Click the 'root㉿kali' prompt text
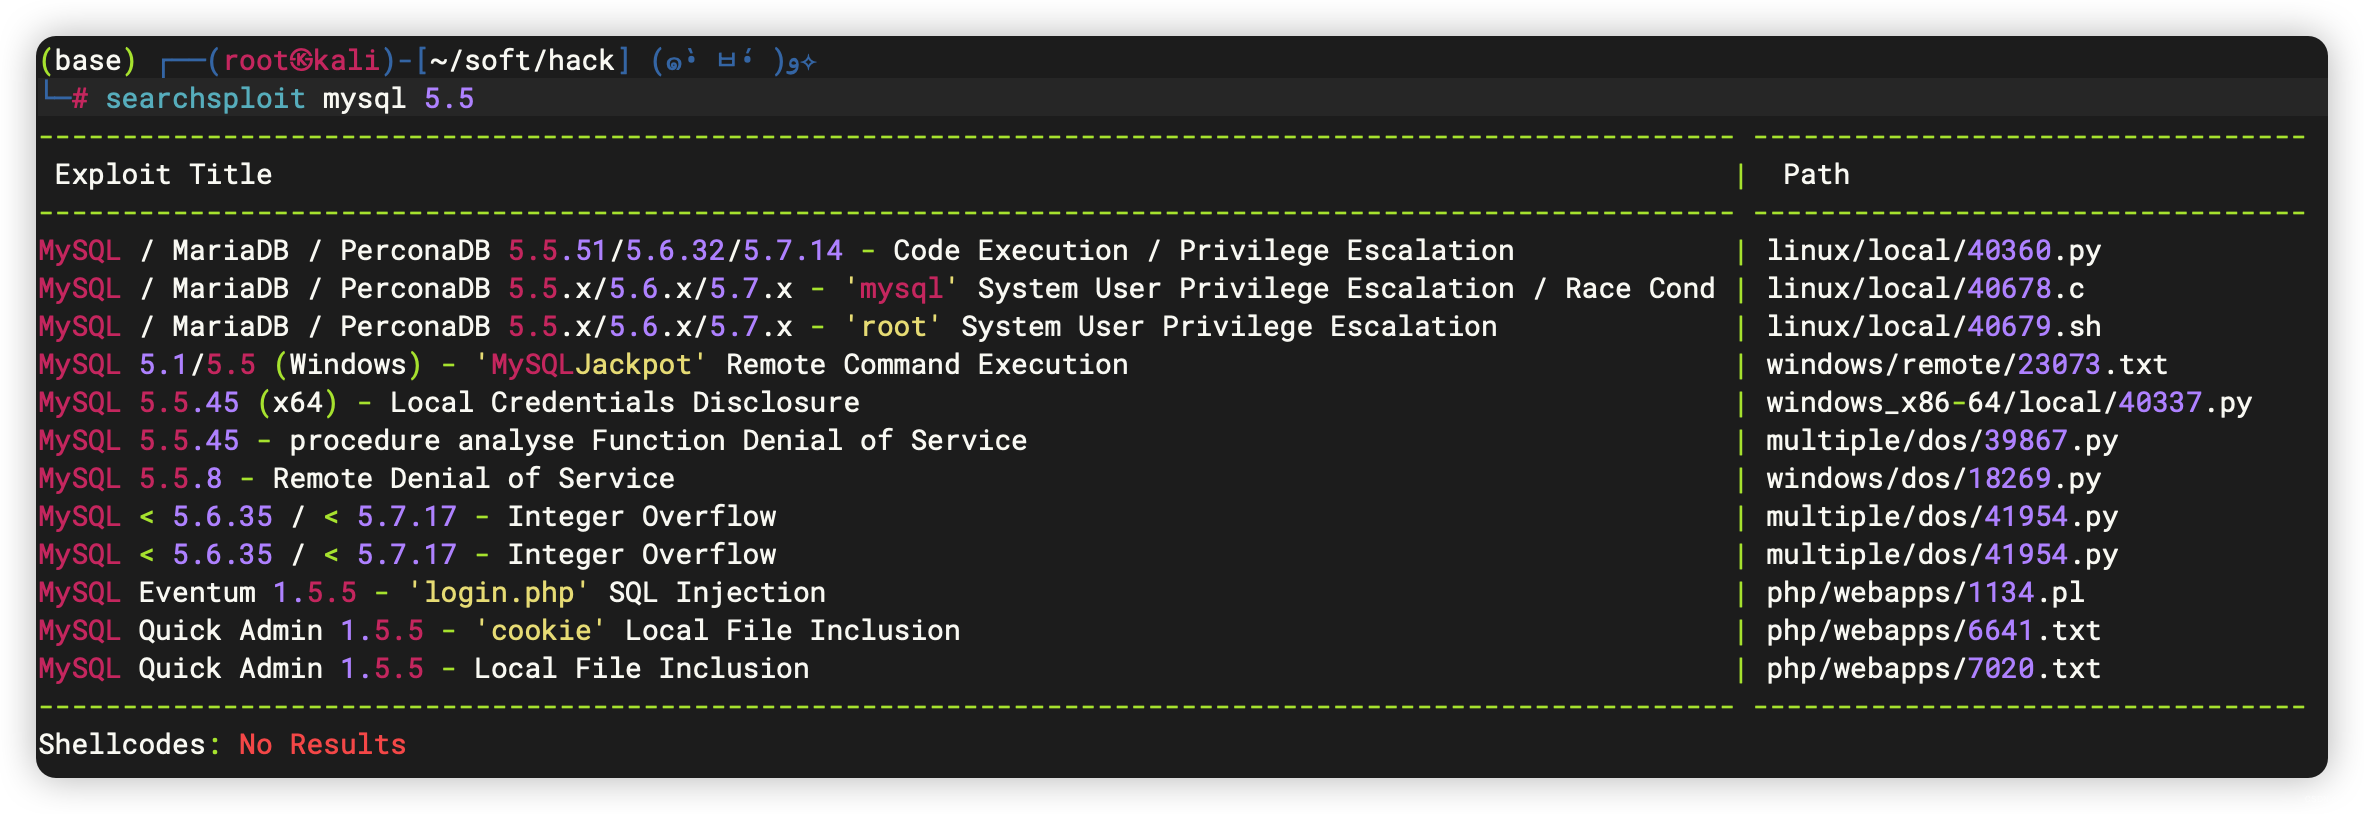Screen dimensions: 2364x814 (301, 60)
